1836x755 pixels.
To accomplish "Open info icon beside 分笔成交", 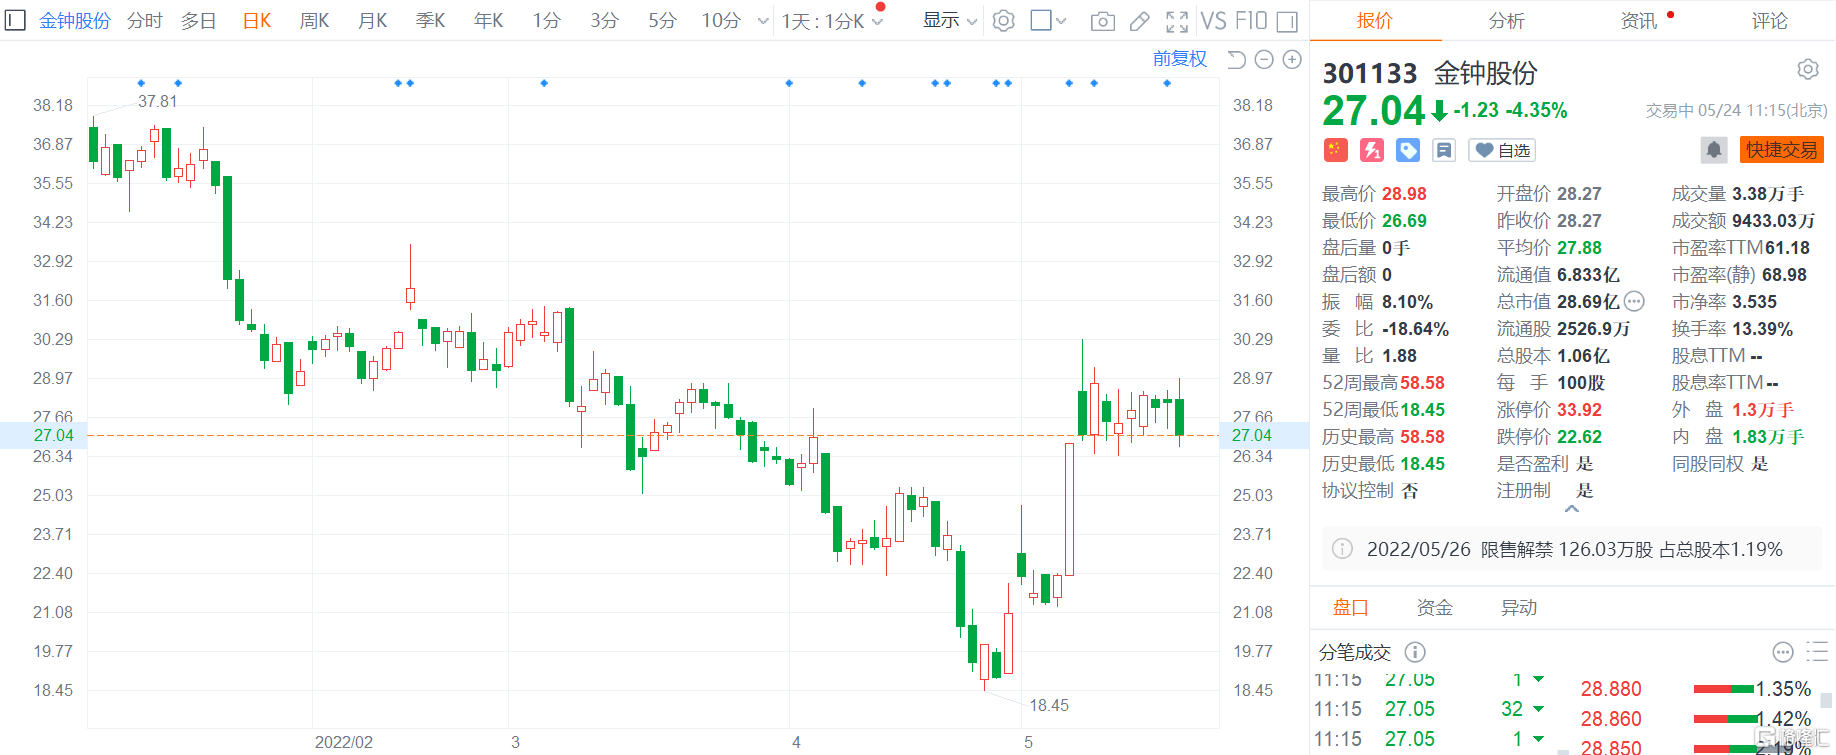I will (x=1415, y=652).
